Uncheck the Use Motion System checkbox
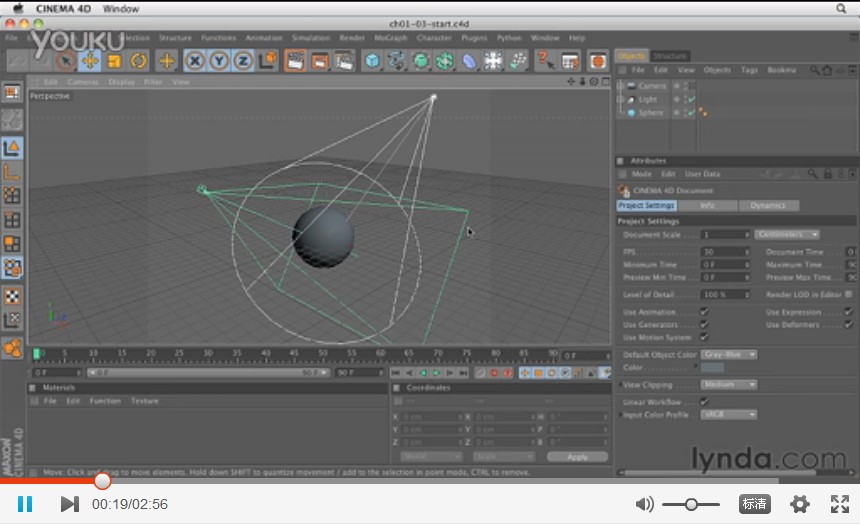 coord(704,337)
